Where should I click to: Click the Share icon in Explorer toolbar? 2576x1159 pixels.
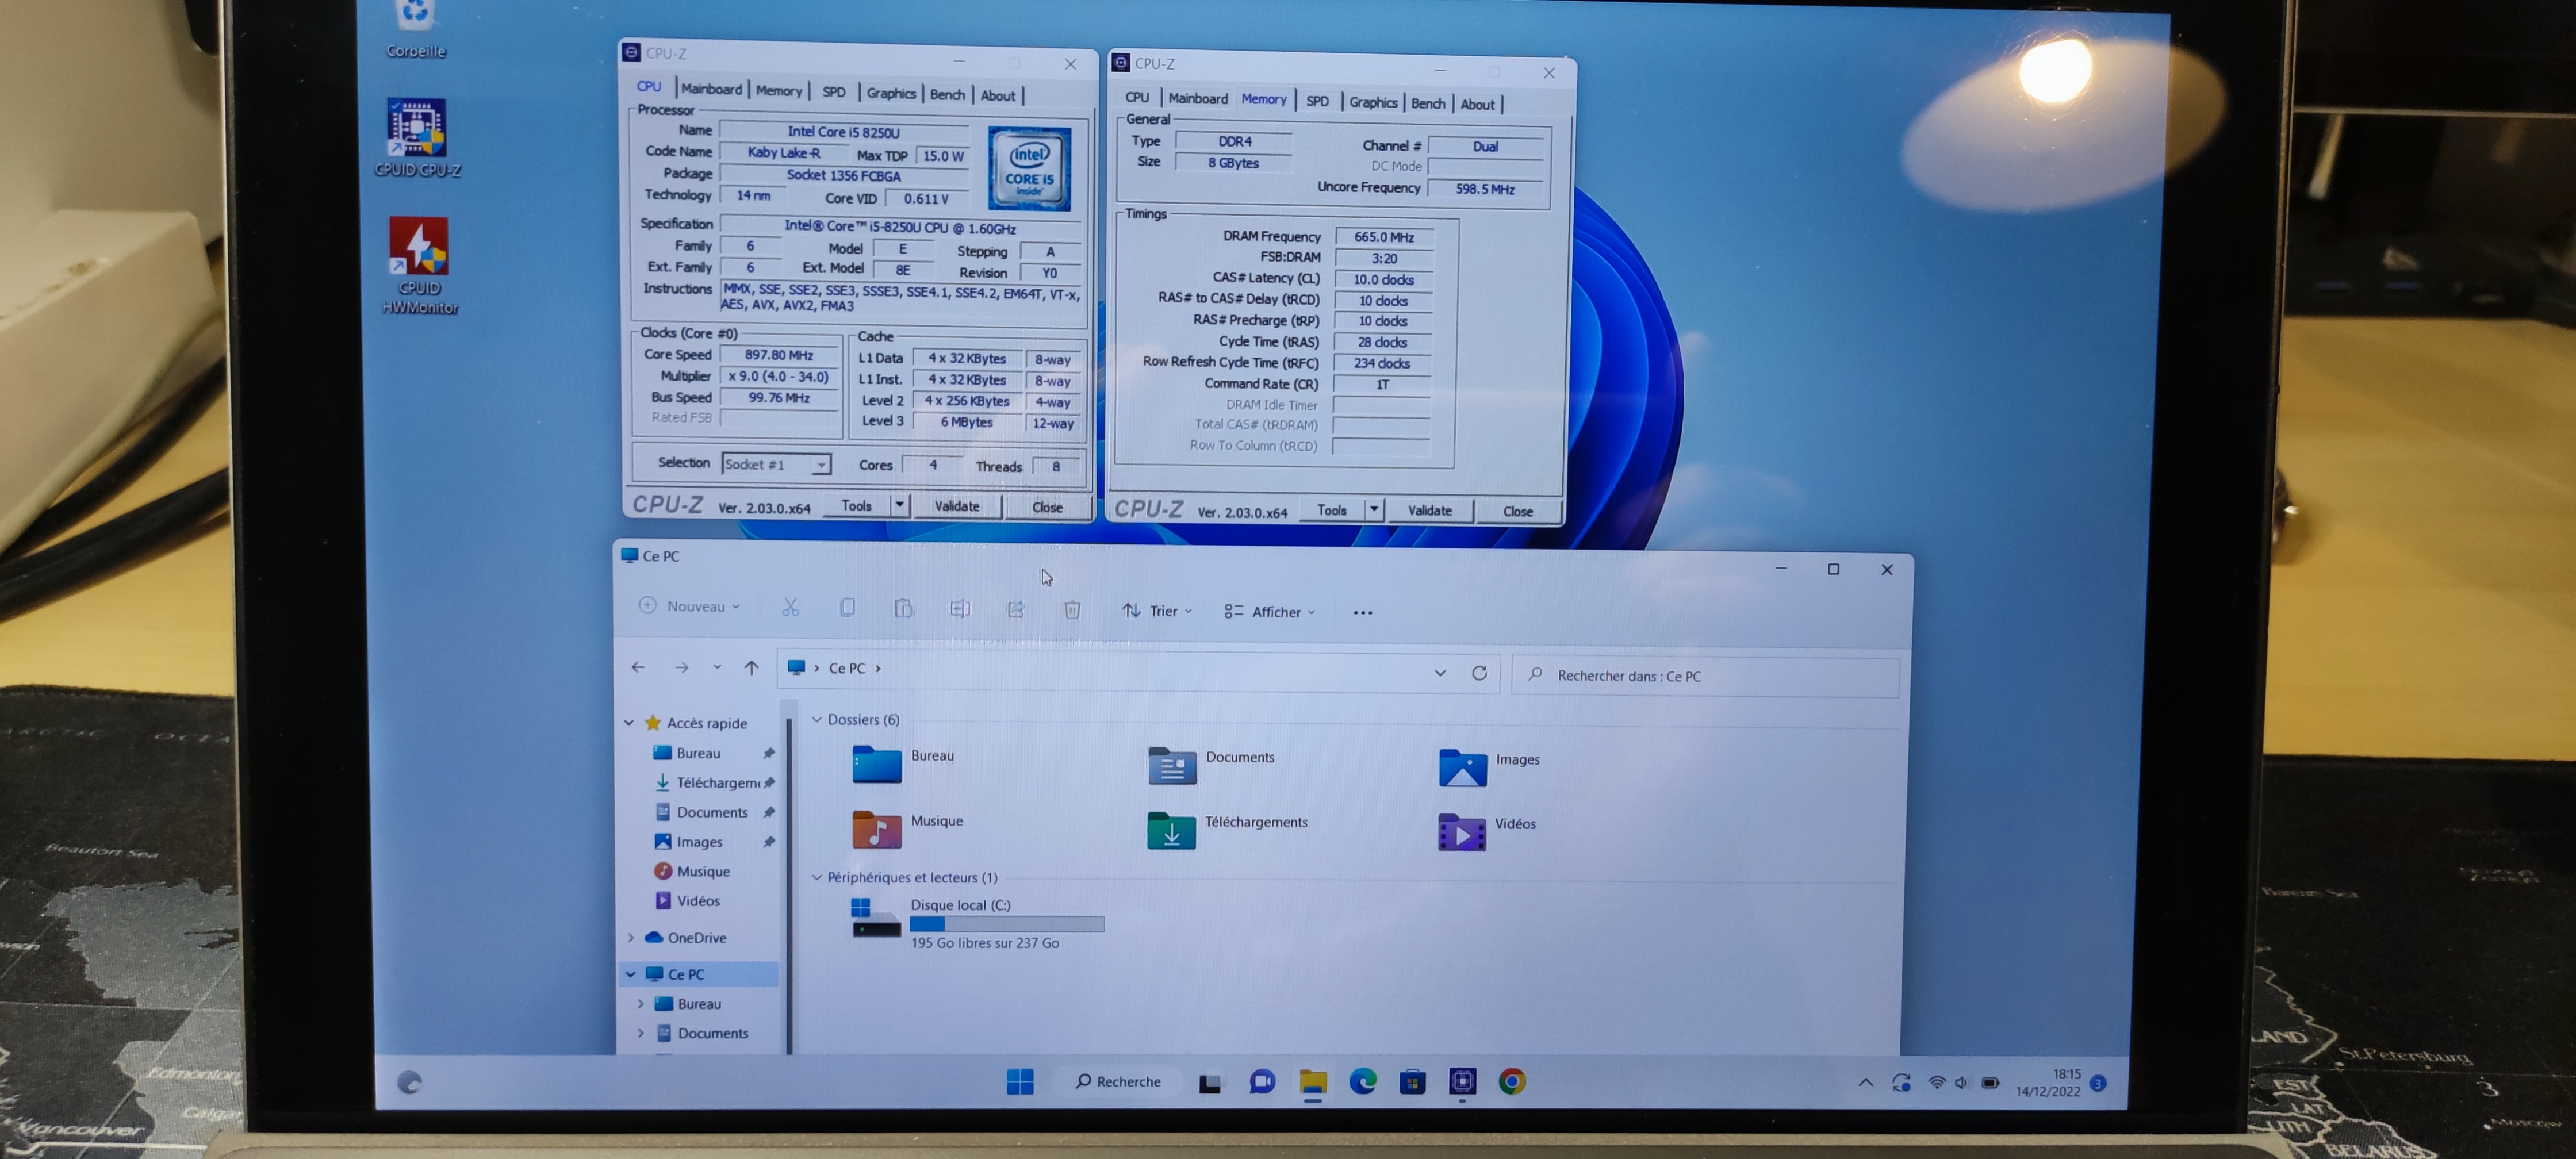click(x=1016, y=609)
